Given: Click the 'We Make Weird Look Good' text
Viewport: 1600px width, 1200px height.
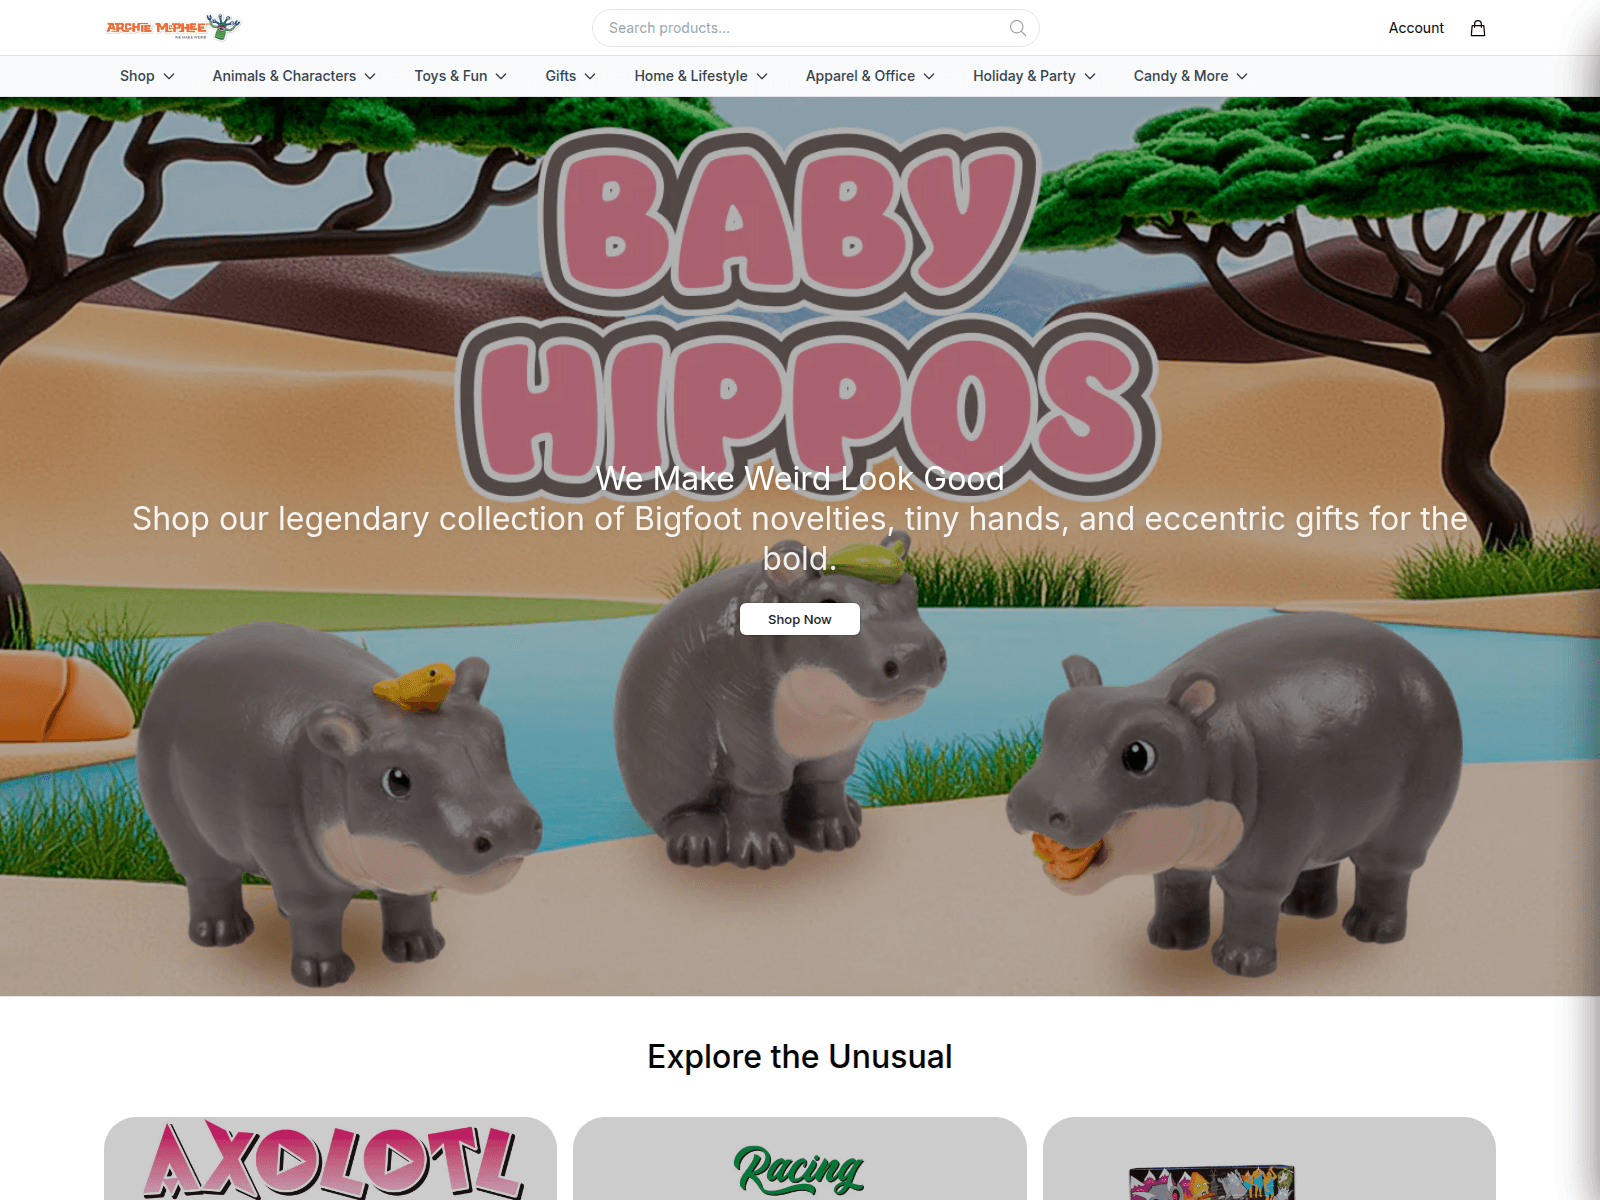Looking at the screenshot, I should point(800,479).
